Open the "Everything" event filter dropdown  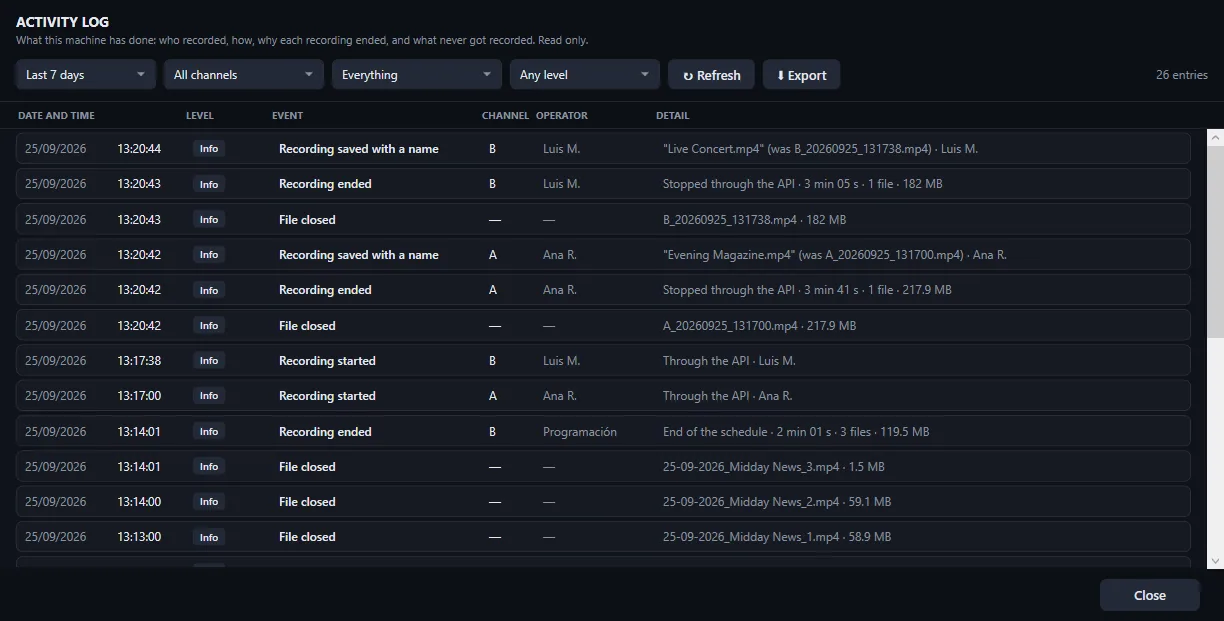[417, 75]
